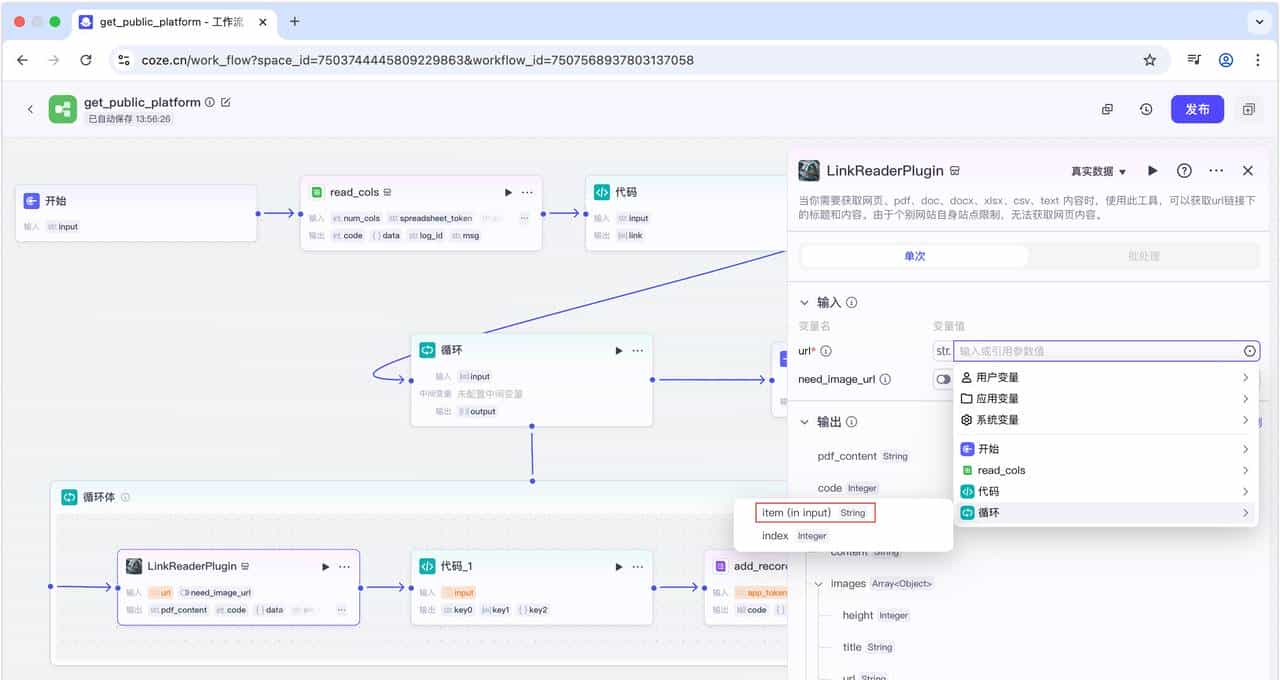Click the back arrow beside workflow name
The width and height of the screenshot is (1280, 680).
[x=30, y=110]
